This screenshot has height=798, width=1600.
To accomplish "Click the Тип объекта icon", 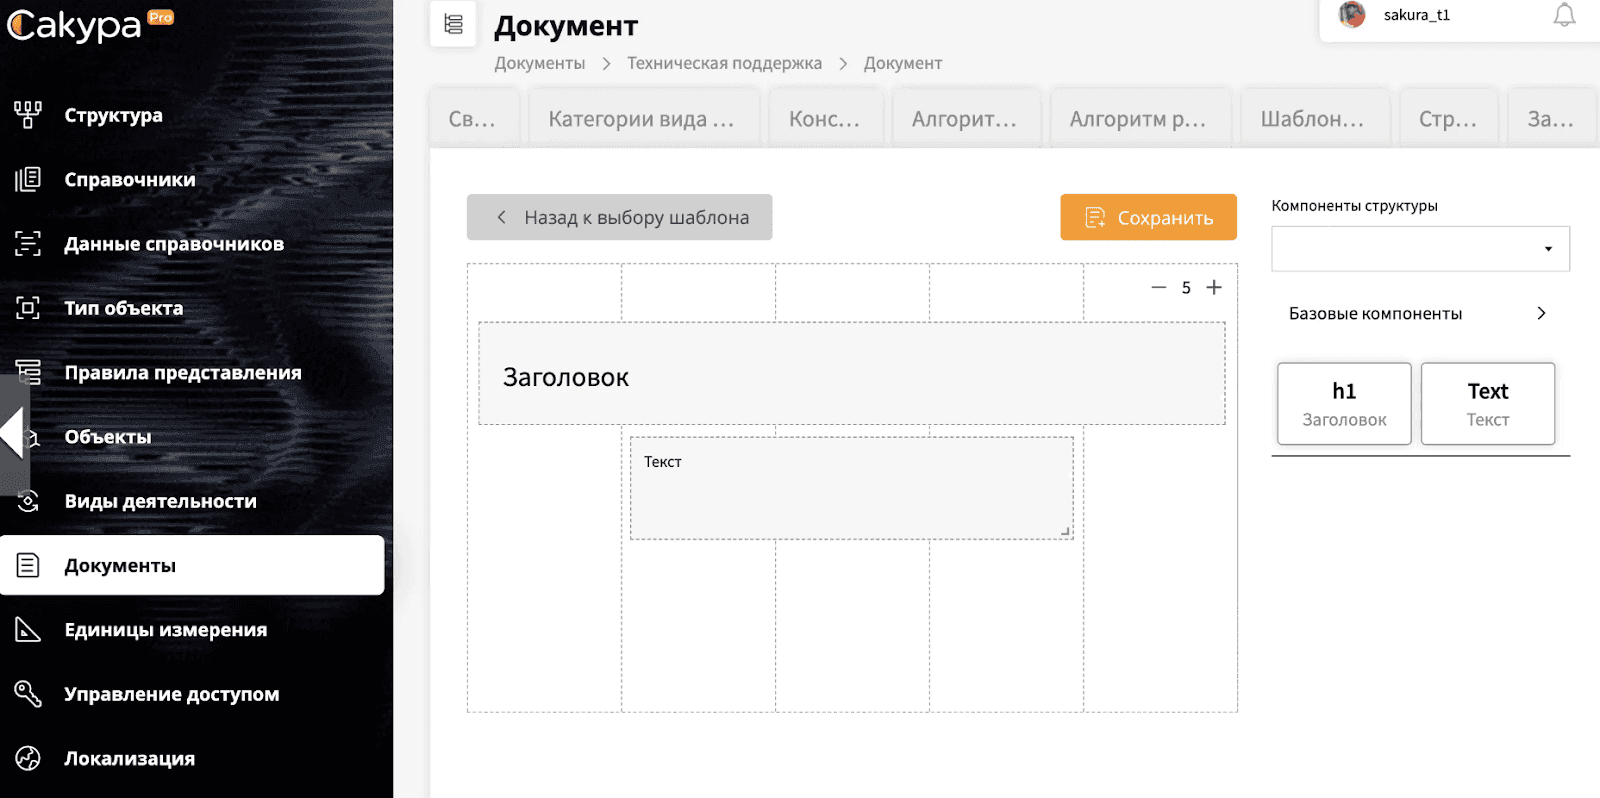I will coord(28,308).
